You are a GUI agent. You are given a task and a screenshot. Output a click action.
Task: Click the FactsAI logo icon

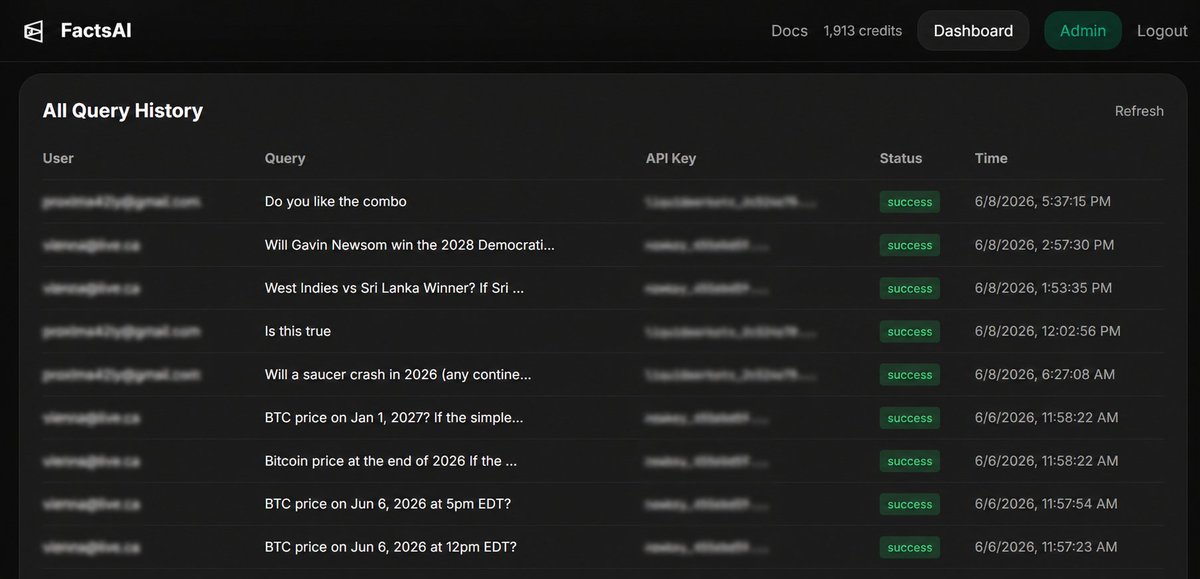35,31
